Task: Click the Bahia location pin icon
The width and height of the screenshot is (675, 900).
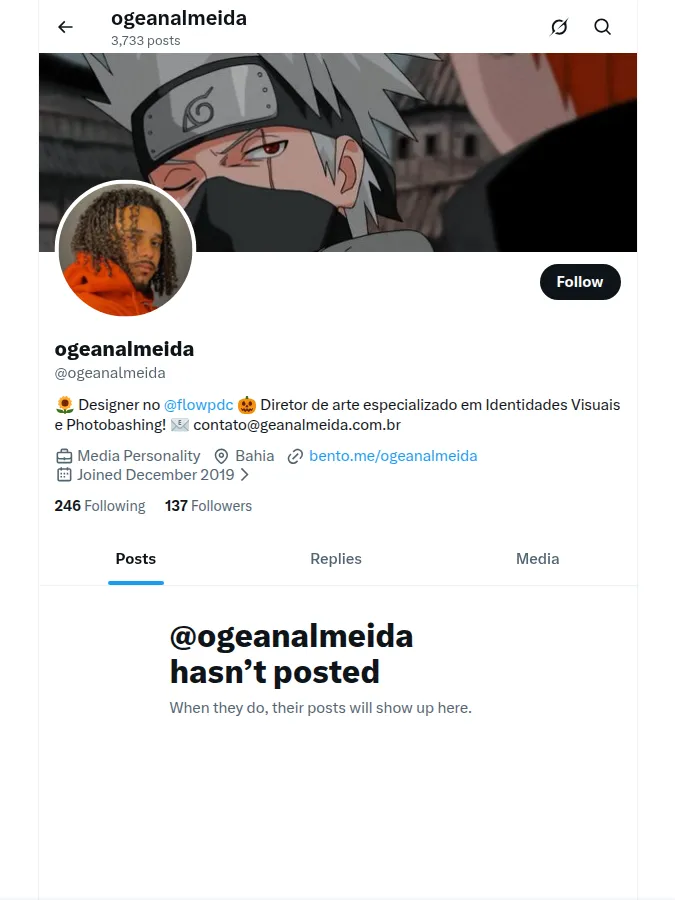Action: point(221,456)
